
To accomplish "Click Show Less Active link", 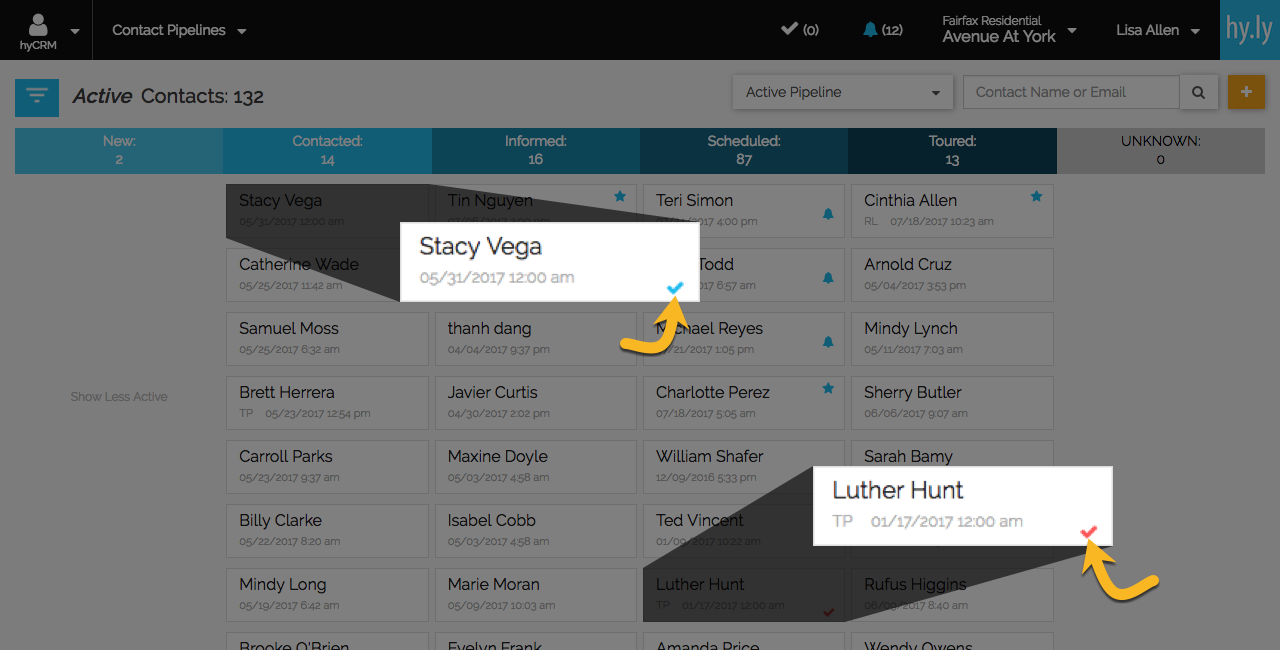I will [119, 397].
